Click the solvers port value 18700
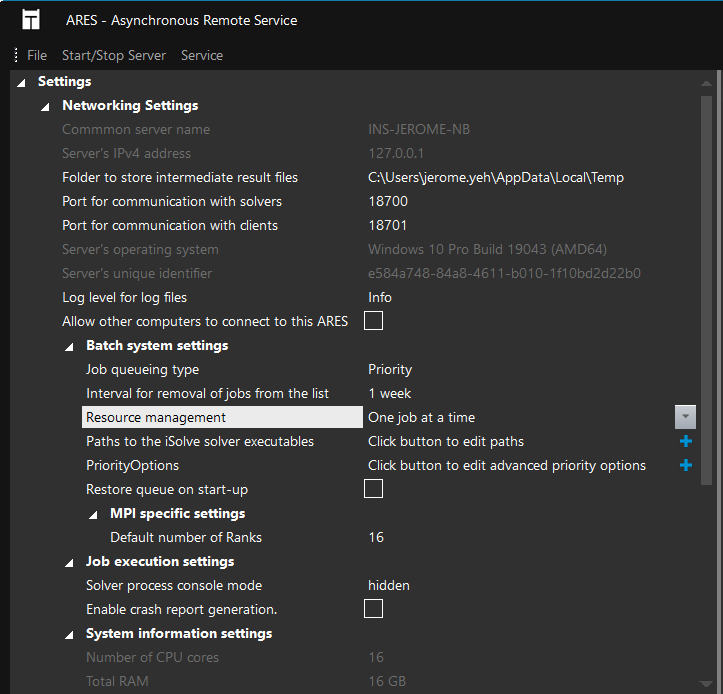 (388, 201)
